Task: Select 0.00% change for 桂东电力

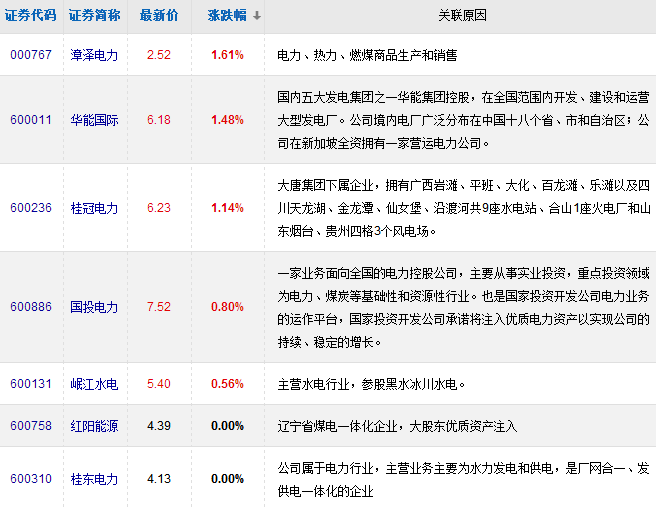Action: coord(227,479)
